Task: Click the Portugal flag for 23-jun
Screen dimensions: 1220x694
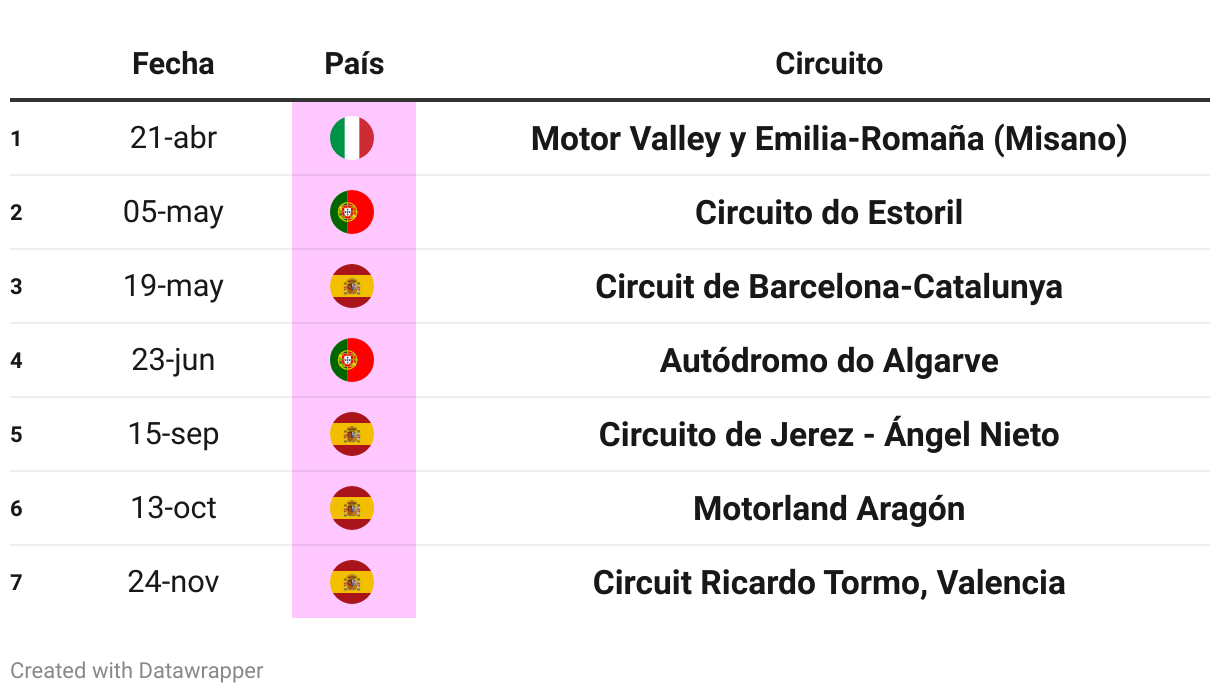Action: tap(352, 360)
